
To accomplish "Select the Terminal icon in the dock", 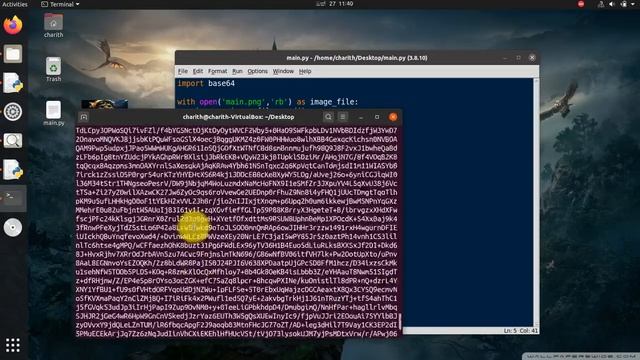I will (x=13, y=198).
